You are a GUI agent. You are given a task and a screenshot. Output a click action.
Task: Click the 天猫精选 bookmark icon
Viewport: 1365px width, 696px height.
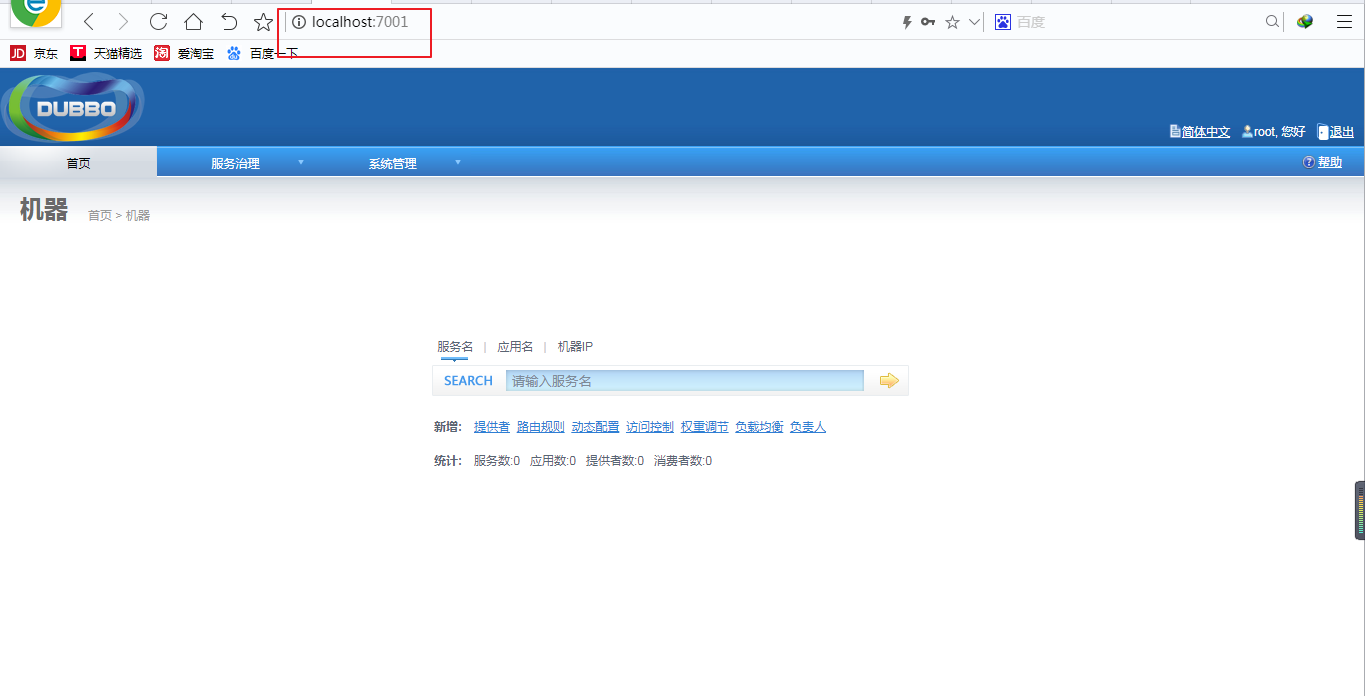point(77,53)
